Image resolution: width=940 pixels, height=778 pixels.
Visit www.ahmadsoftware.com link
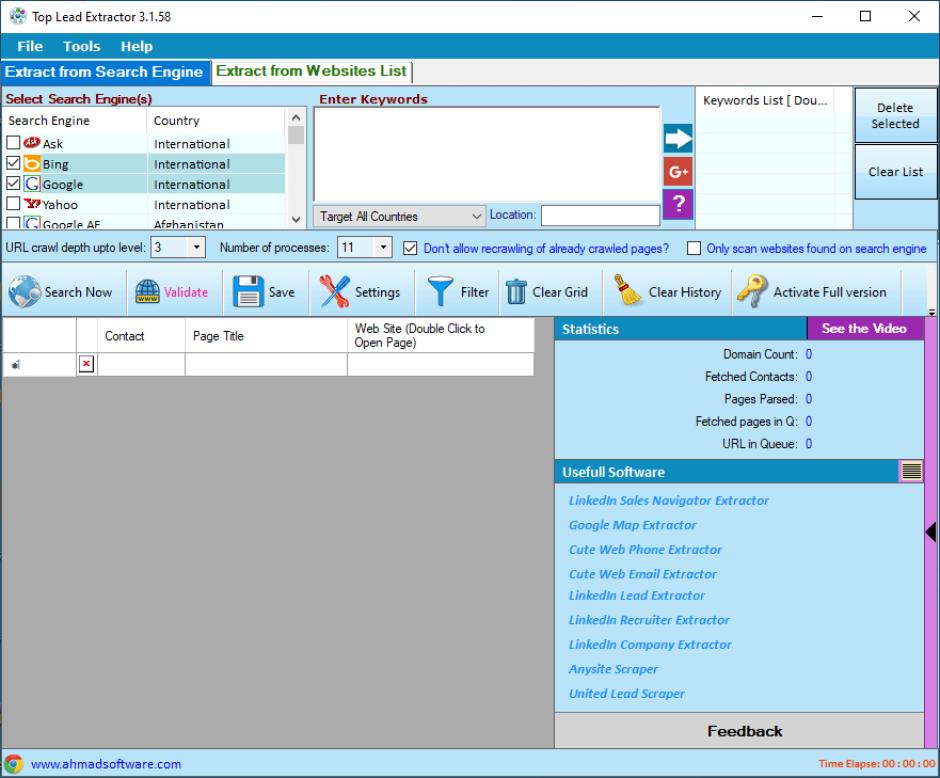[x=106, y=764]
